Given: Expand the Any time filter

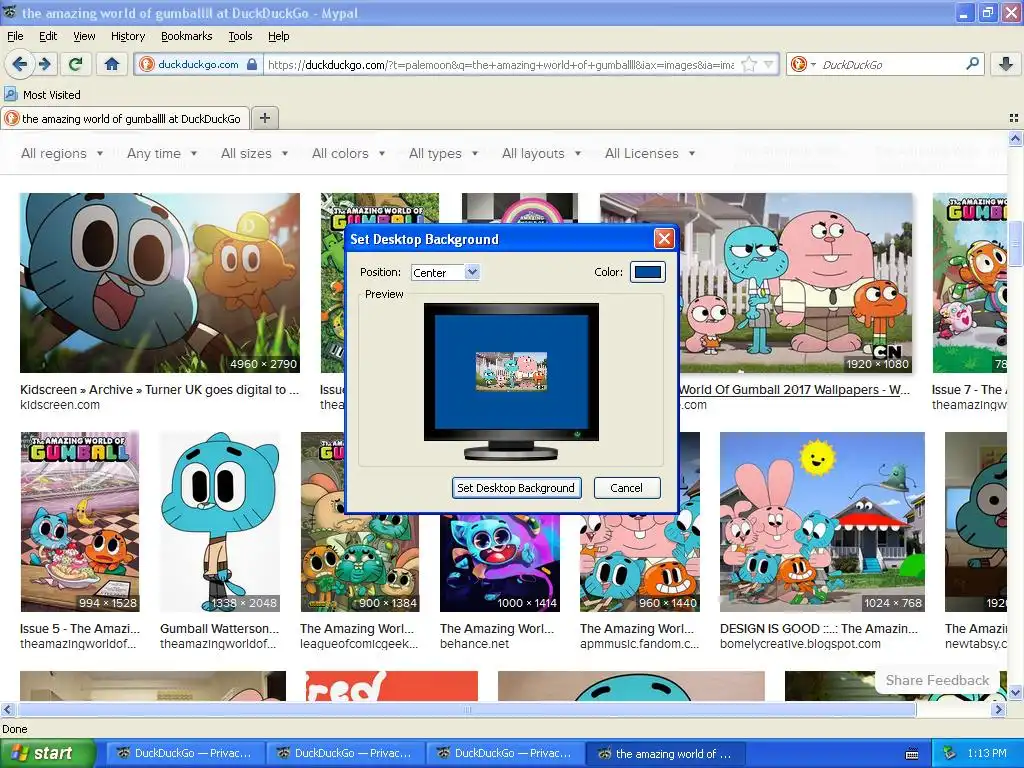Looking at the screenshot, I should click(x=162, y=153).
